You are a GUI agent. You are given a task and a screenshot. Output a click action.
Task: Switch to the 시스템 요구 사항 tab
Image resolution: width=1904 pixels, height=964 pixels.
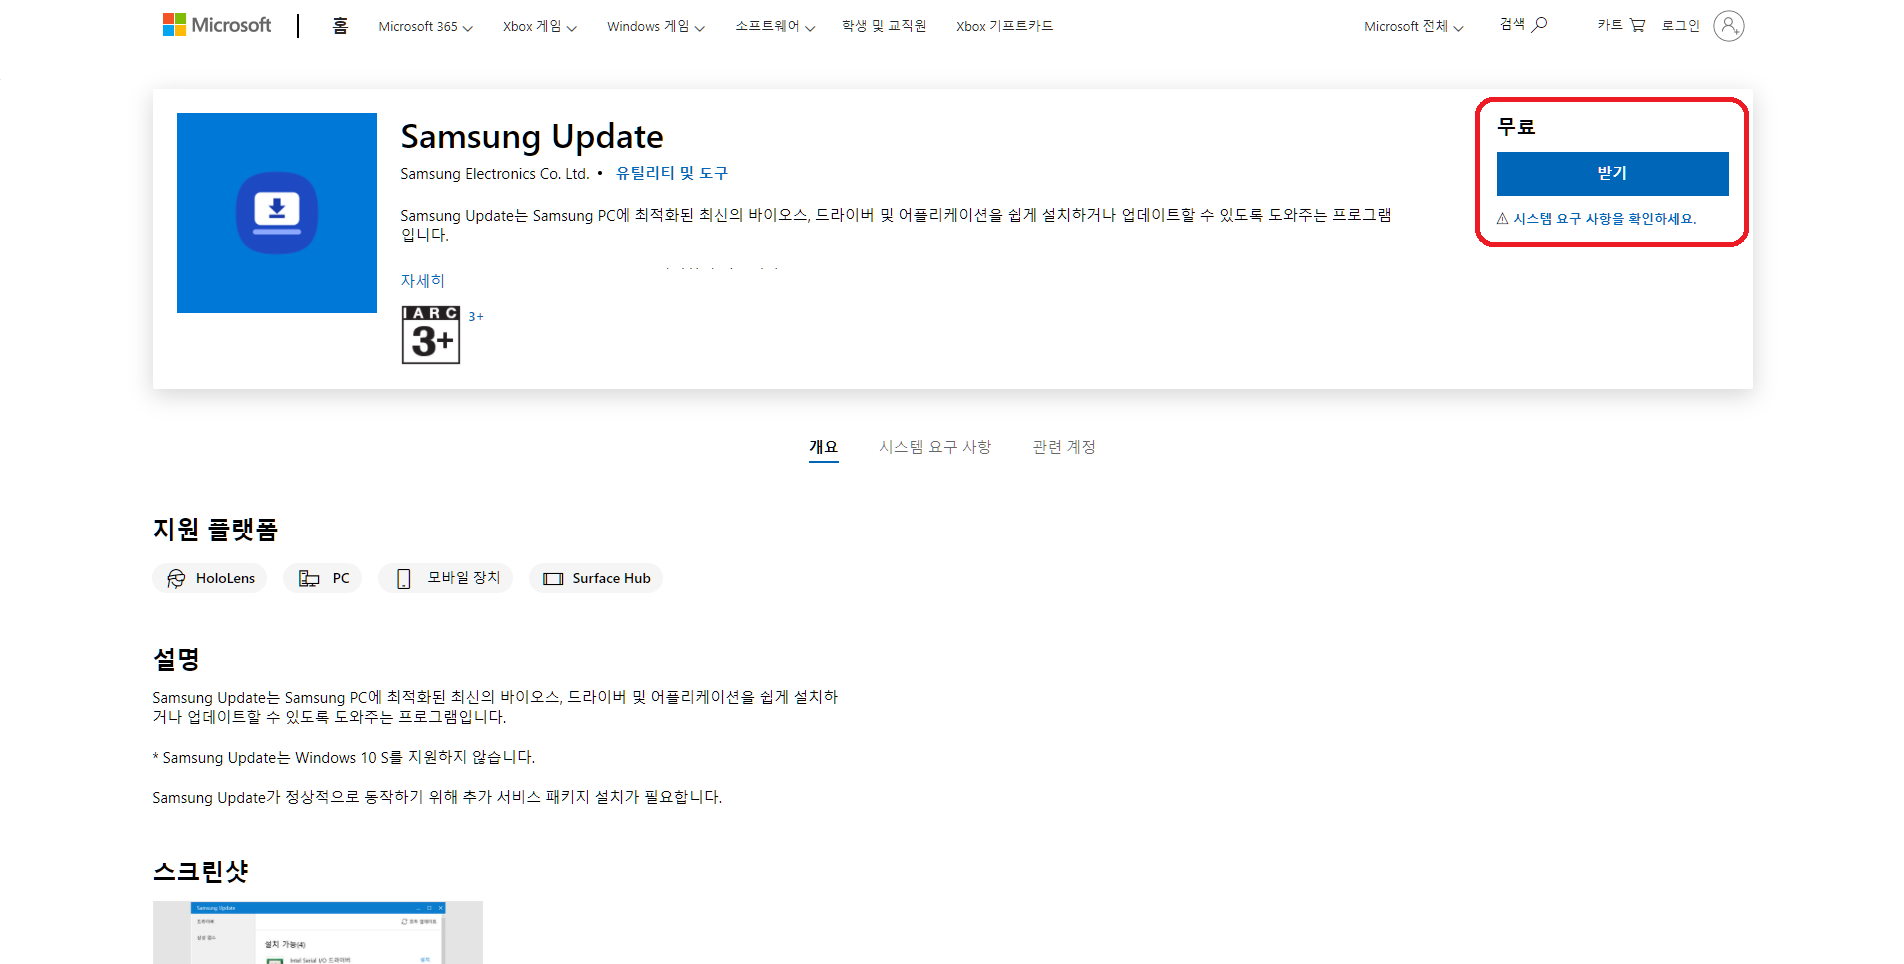pyautogui.click(x=935, y=447)
